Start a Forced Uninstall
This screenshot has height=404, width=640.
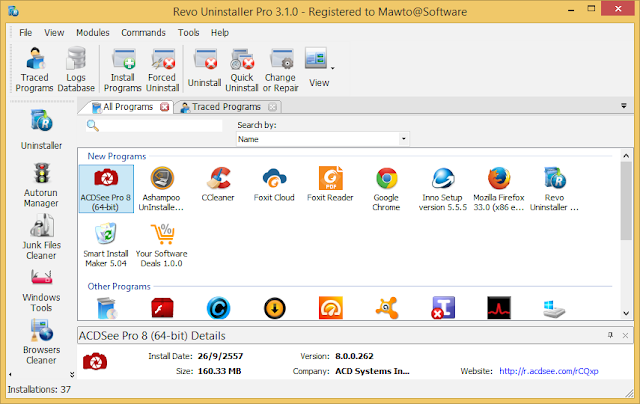tap(162, 70)
